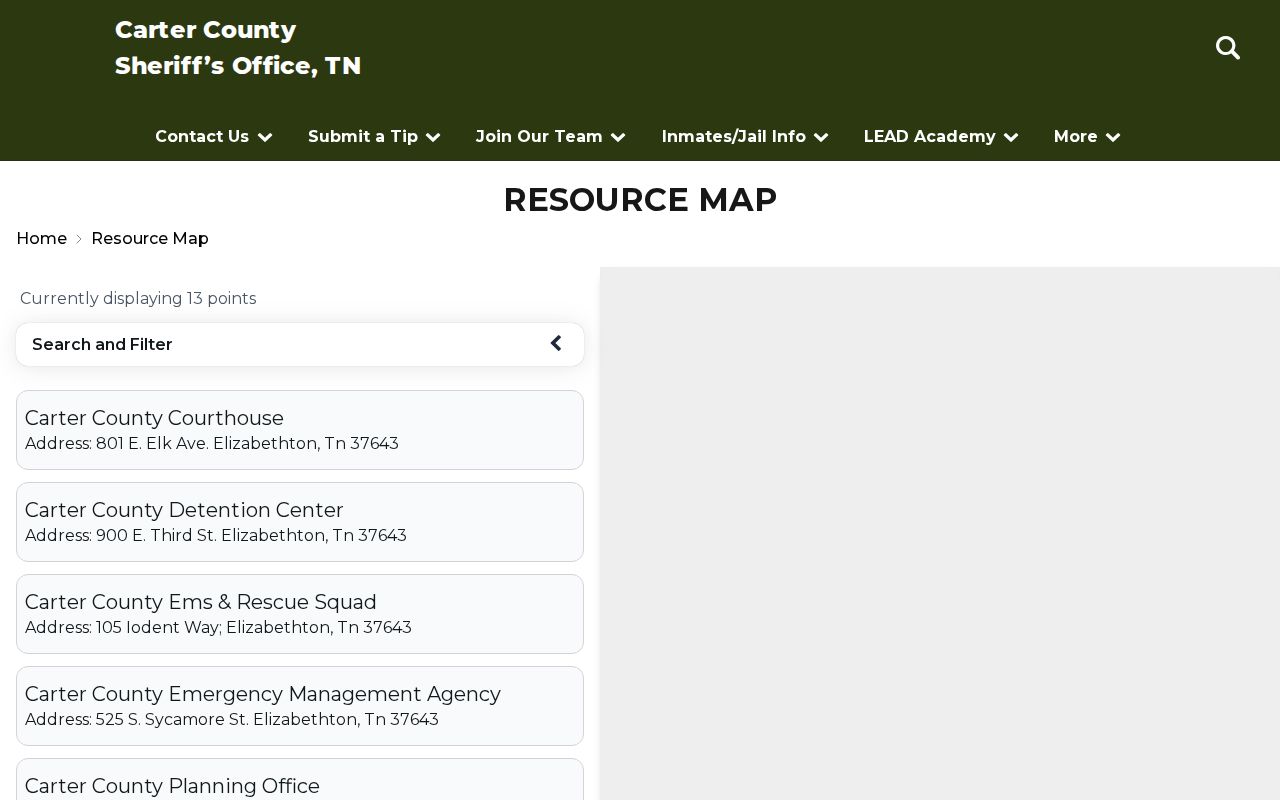Go to Carter County Sheriff's Office homepage title
The width and height of the screenshot is (1280, 800).
tap(238, 48)
